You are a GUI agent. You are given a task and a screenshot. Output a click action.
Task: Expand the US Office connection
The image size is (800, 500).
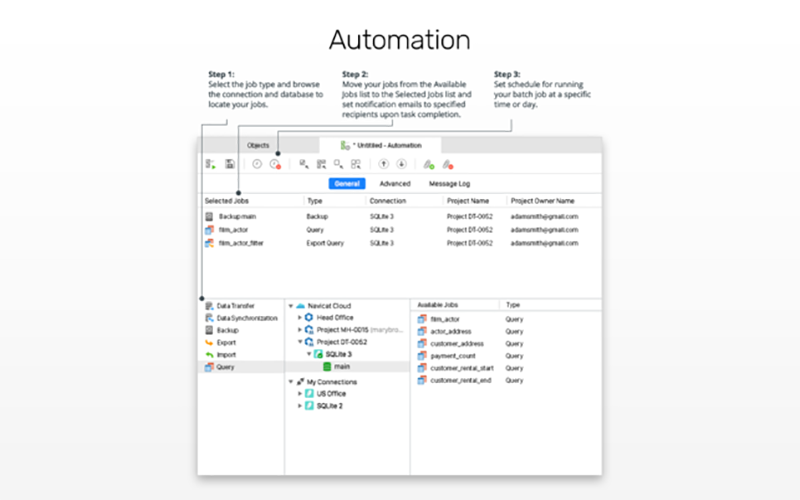pos(299,393)
